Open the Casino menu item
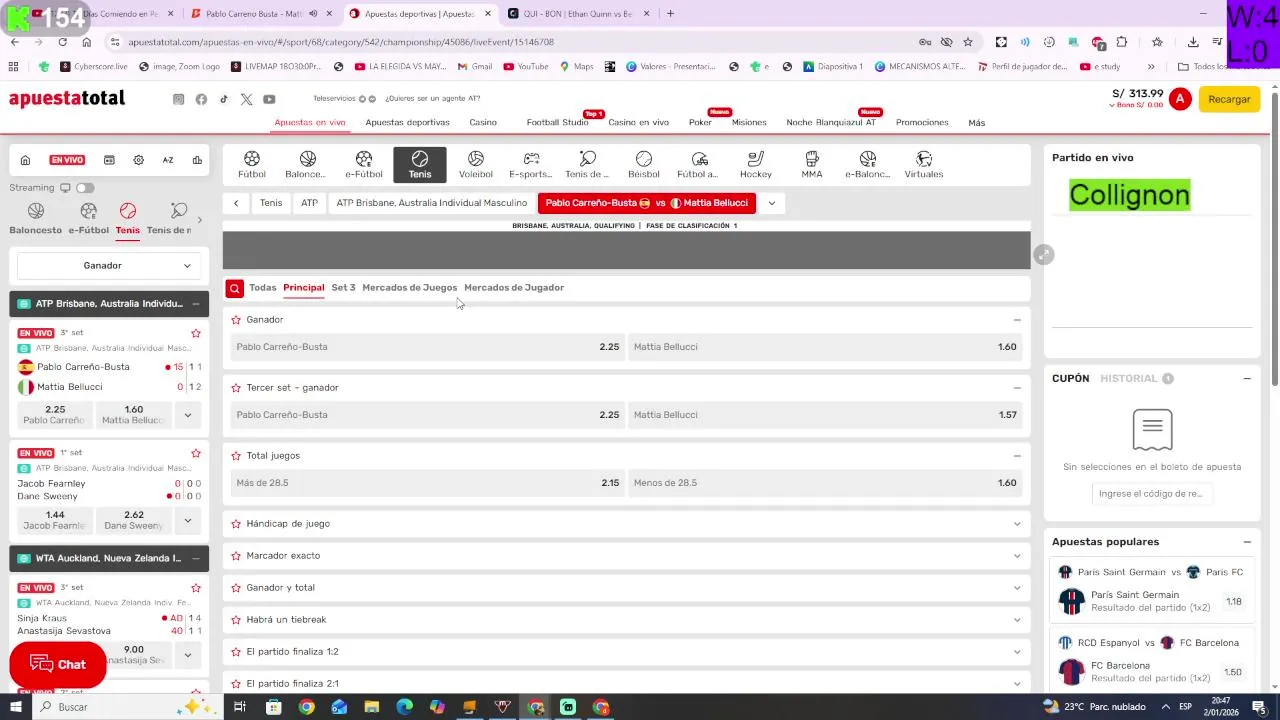Screen dimensions: 1280x720 pyautogui.click(x=483, y=122)
